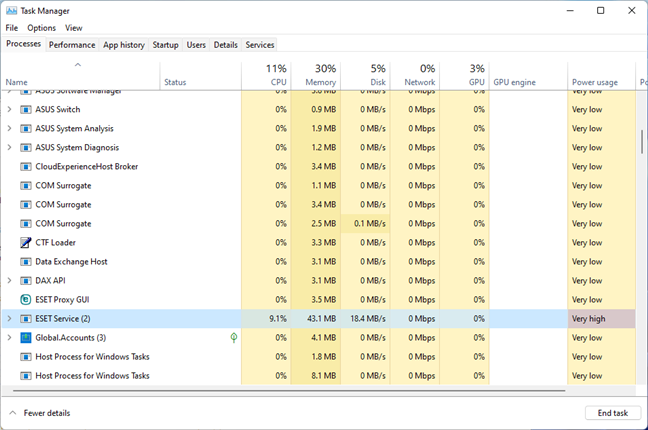Click the CTF Loader pen icon
The image size is (648, 430).
(x=26, y=243)
